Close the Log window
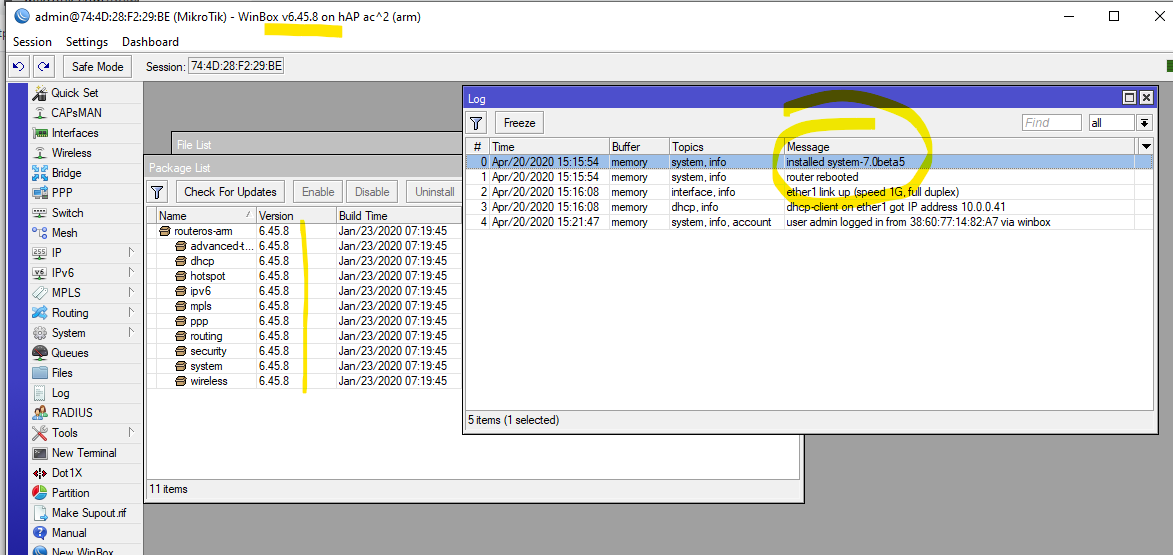The image size is (1173, 555). (1145, 98)
